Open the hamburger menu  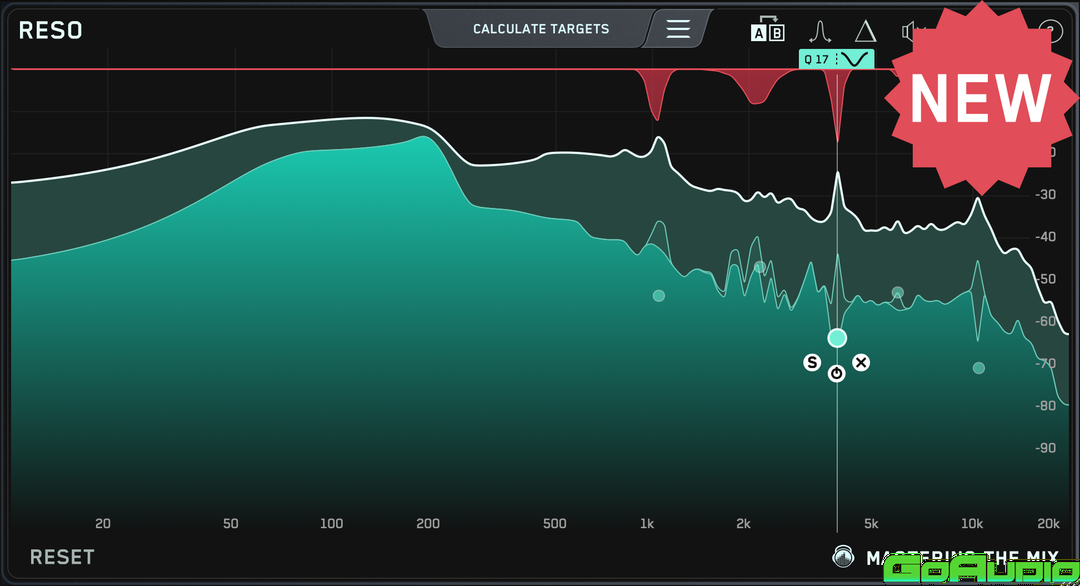(x=678, y=29)
